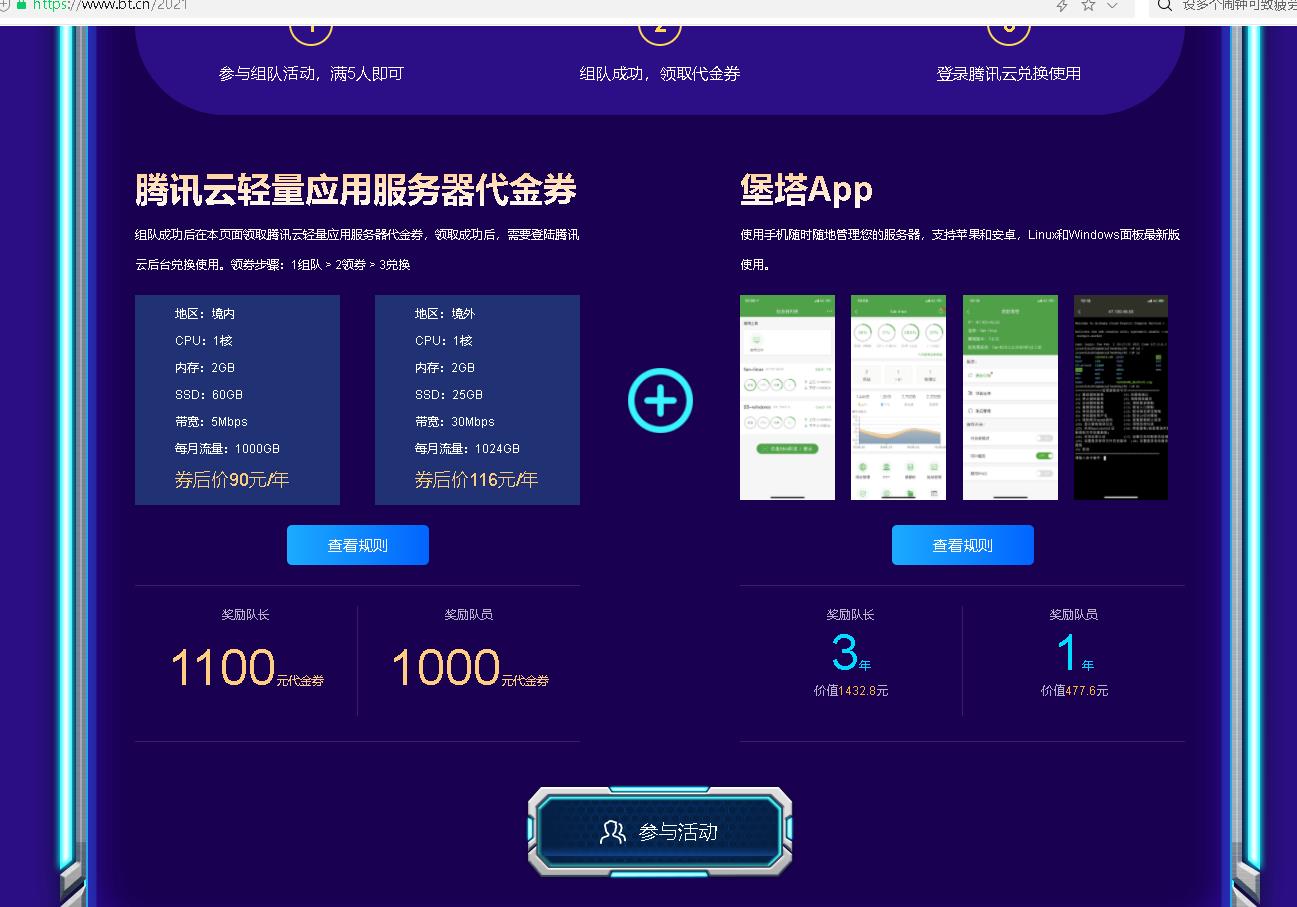
Task: Toggle the green switch in settings screenshot
Action: point(1043,455)
